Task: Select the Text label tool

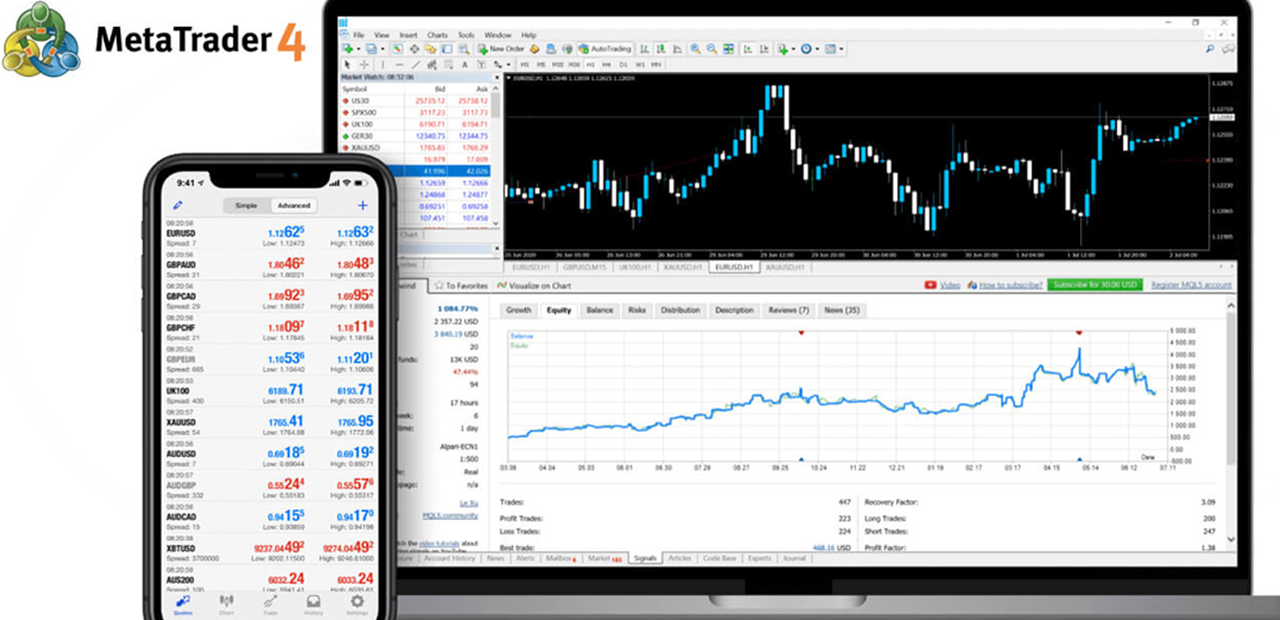Action: click(x=481, y=63)
